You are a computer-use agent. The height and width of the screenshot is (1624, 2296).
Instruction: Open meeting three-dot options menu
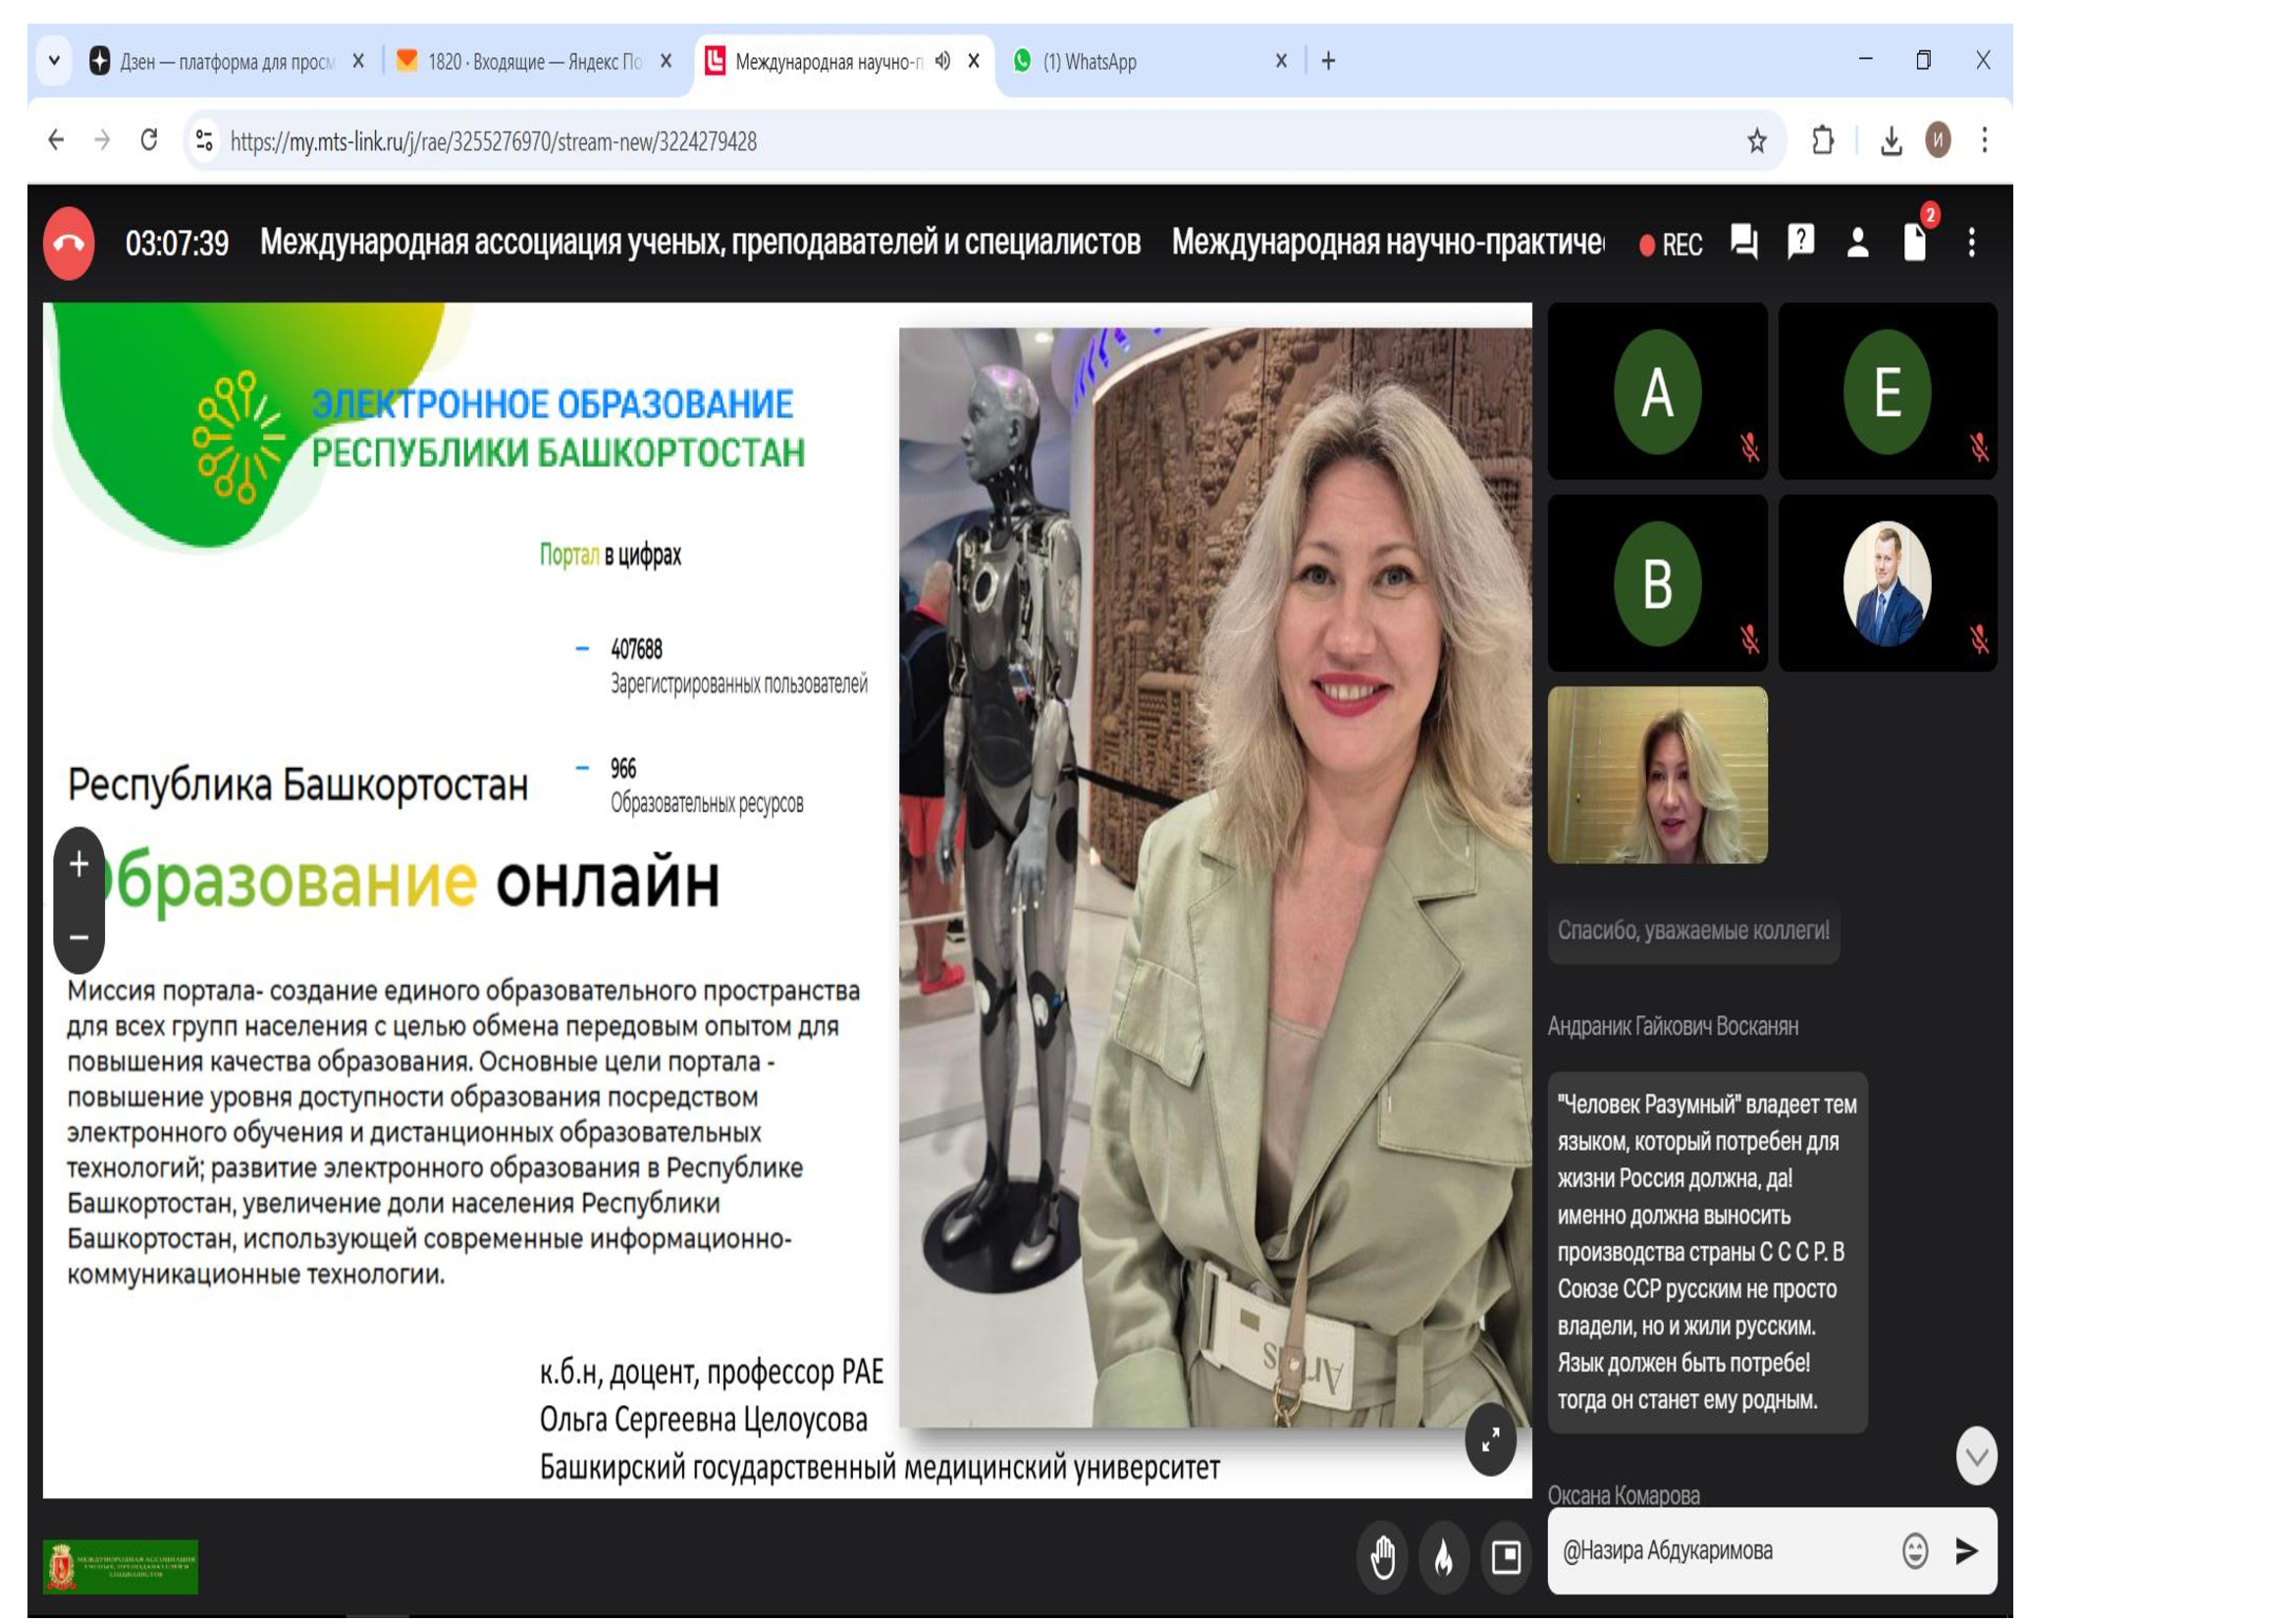tap(1971, 243)
